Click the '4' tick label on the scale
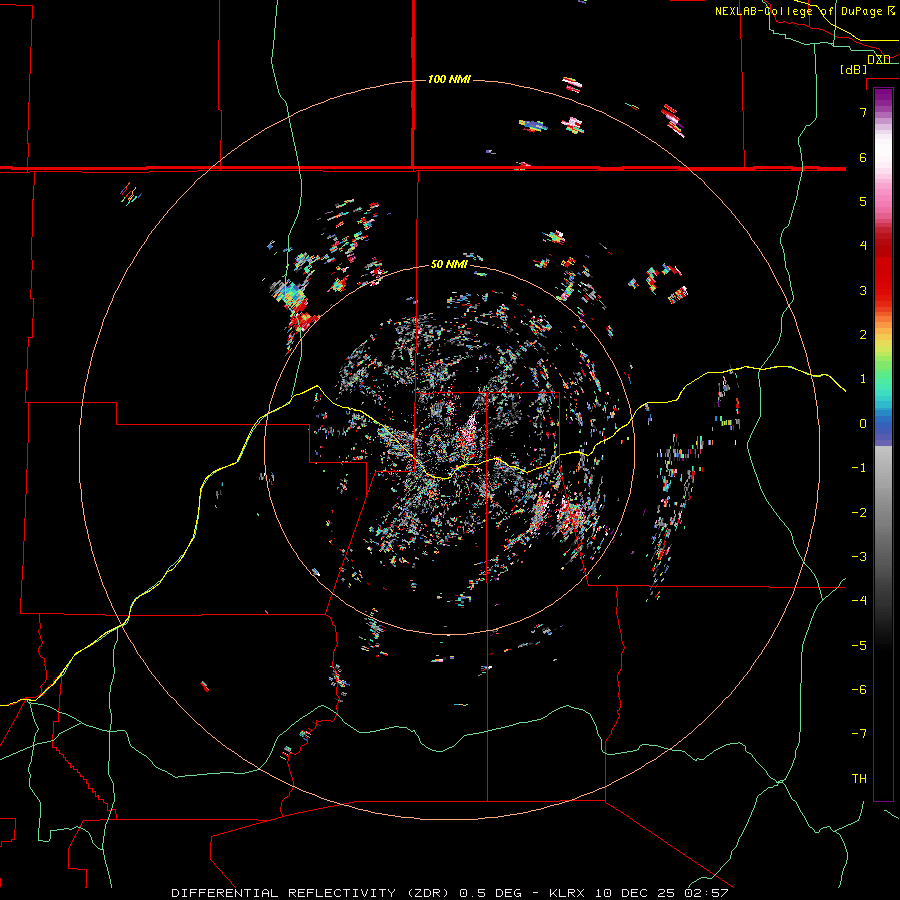 pyautogui.click(x=863, y=246)
